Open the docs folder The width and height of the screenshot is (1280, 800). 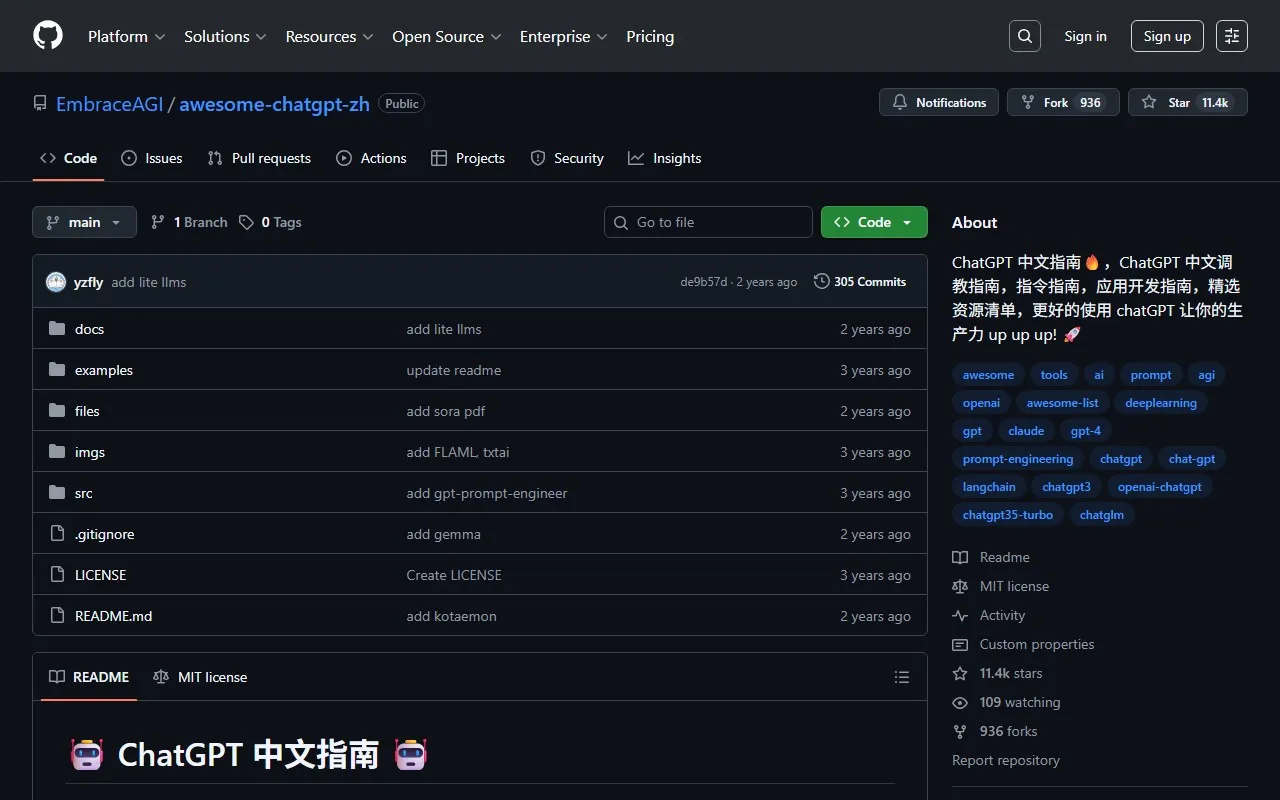[89, 329]
